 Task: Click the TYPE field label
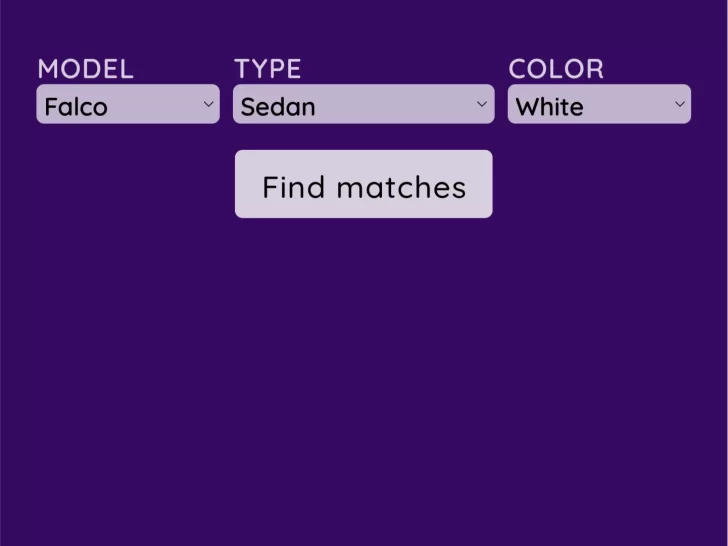268,69
